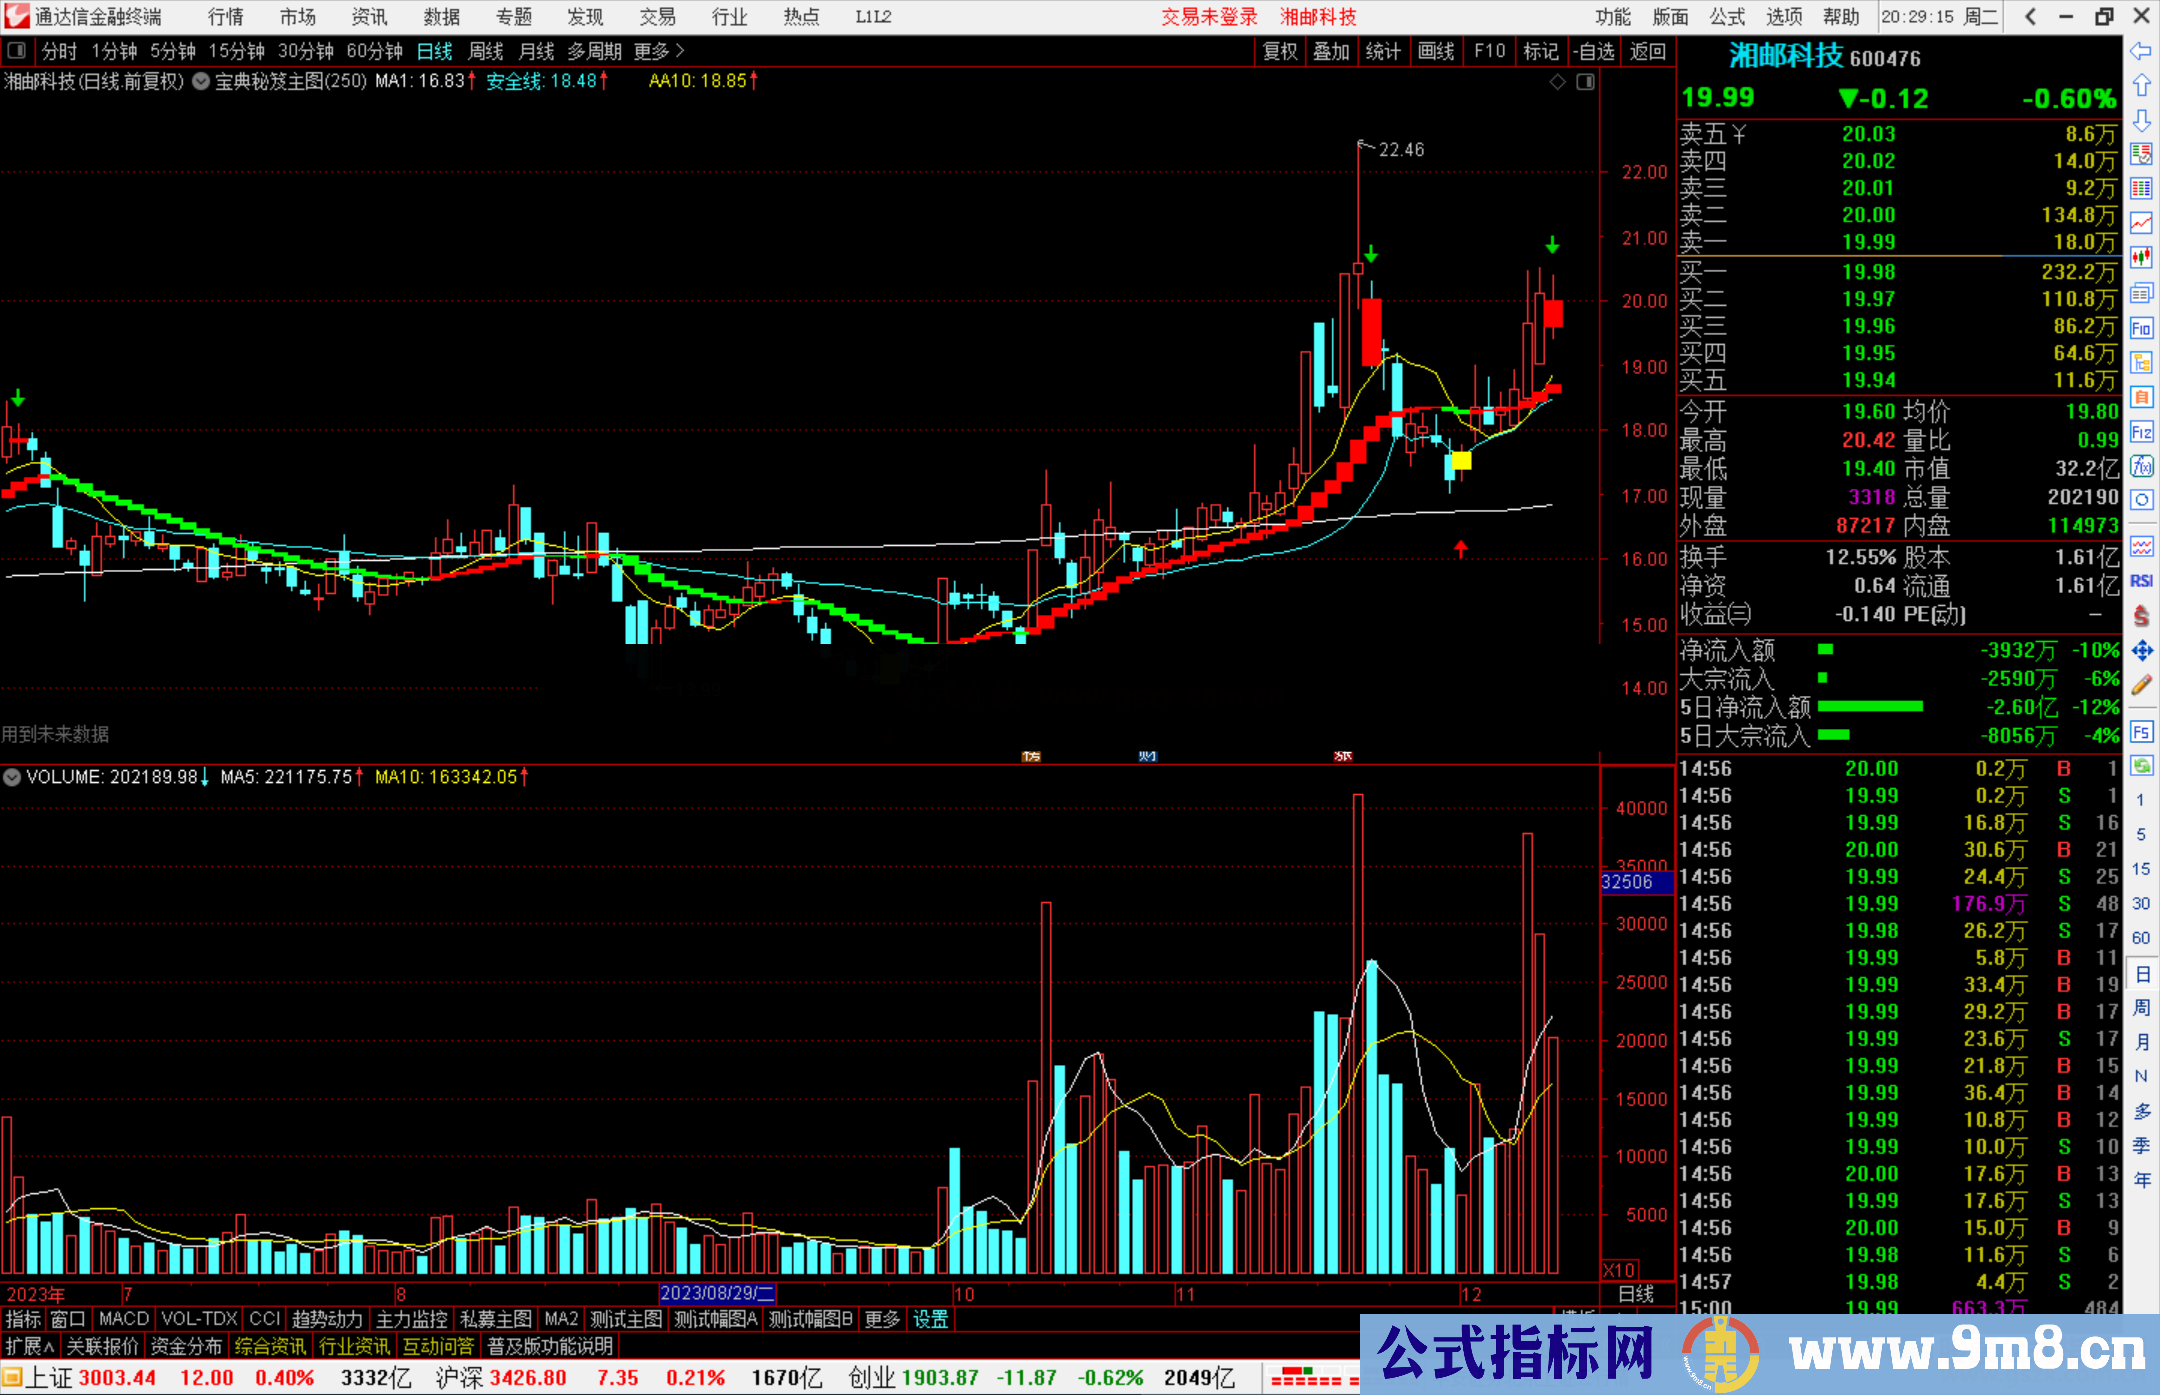Click the F12 sidebar icon
Screen dimensions: 2160x1395
click(2141, 432)
